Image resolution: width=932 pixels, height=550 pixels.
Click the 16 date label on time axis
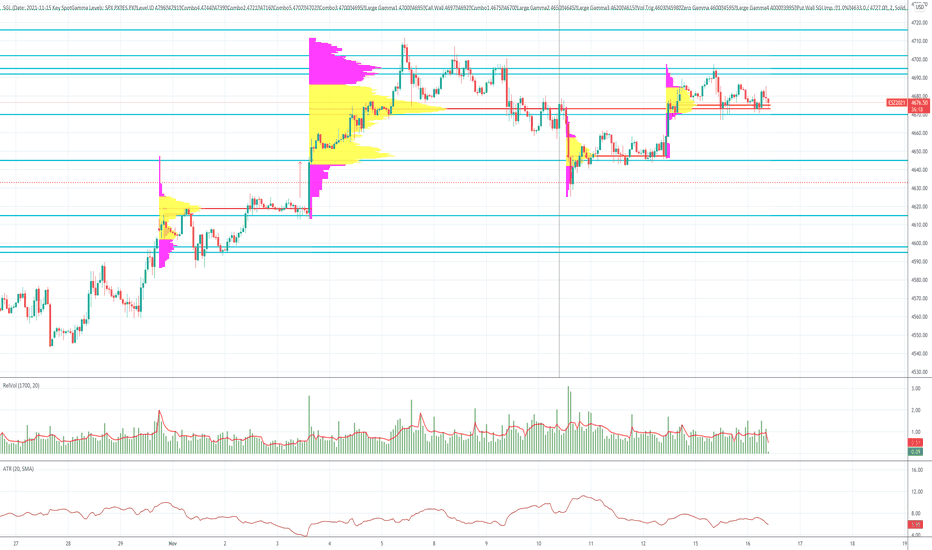tap(748, 543)
